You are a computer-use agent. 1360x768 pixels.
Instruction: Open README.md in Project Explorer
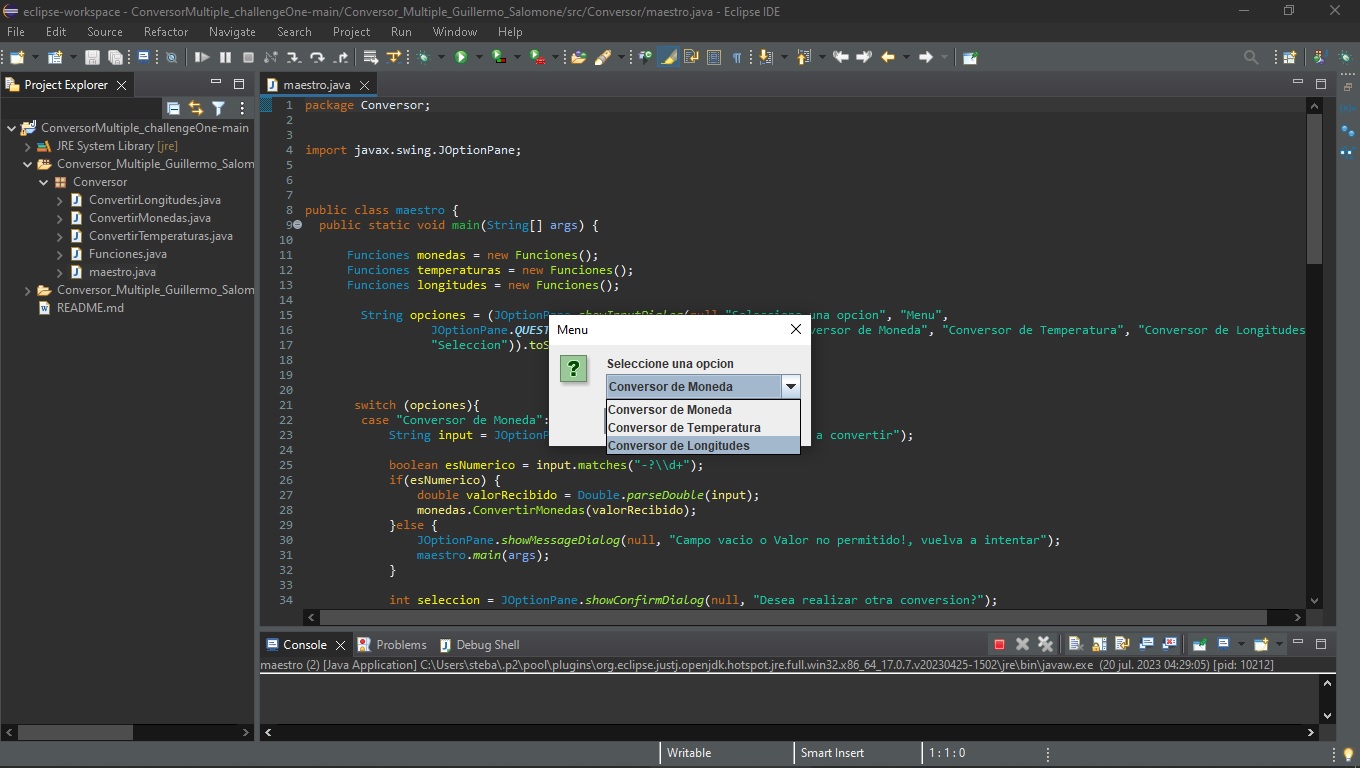coord(90,308)
